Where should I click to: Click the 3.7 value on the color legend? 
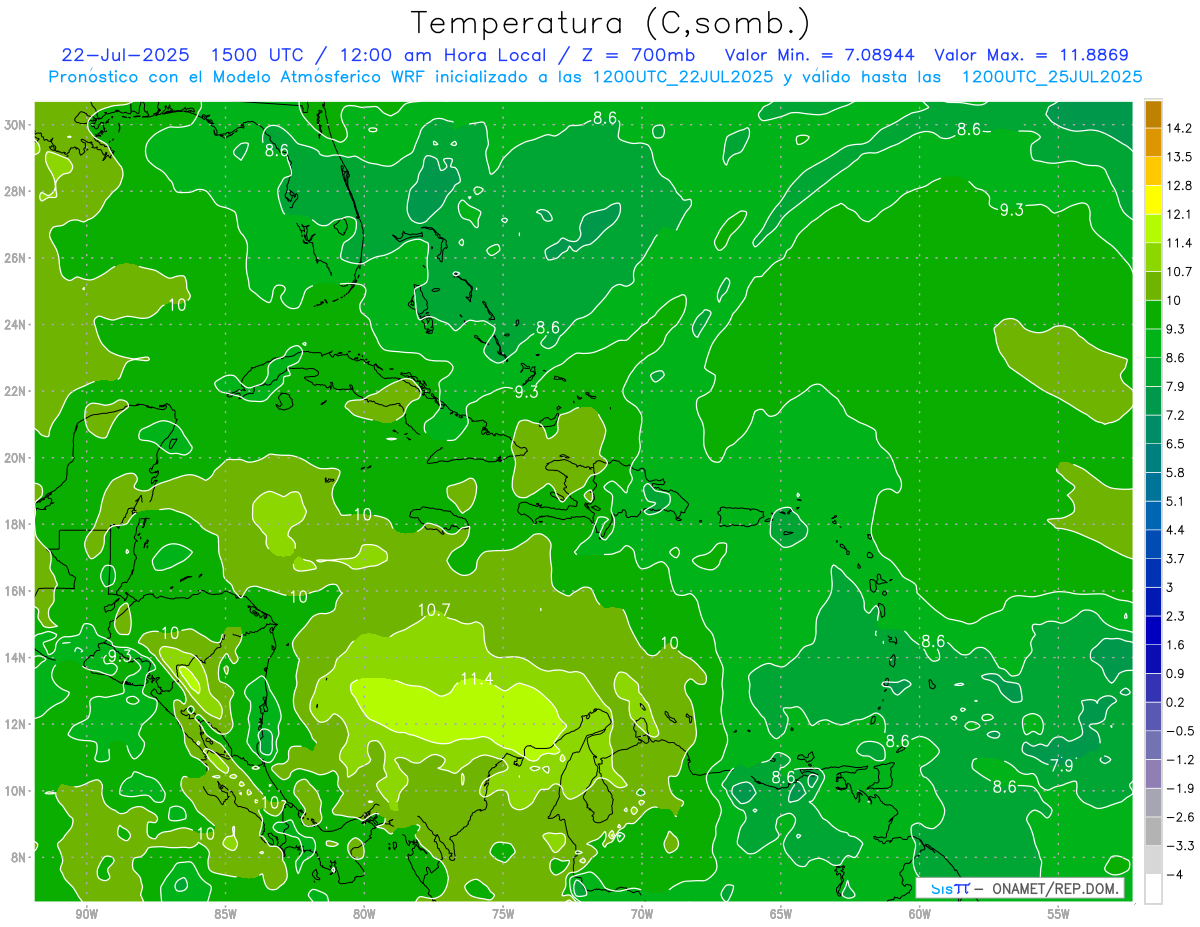coord(1175,558)
